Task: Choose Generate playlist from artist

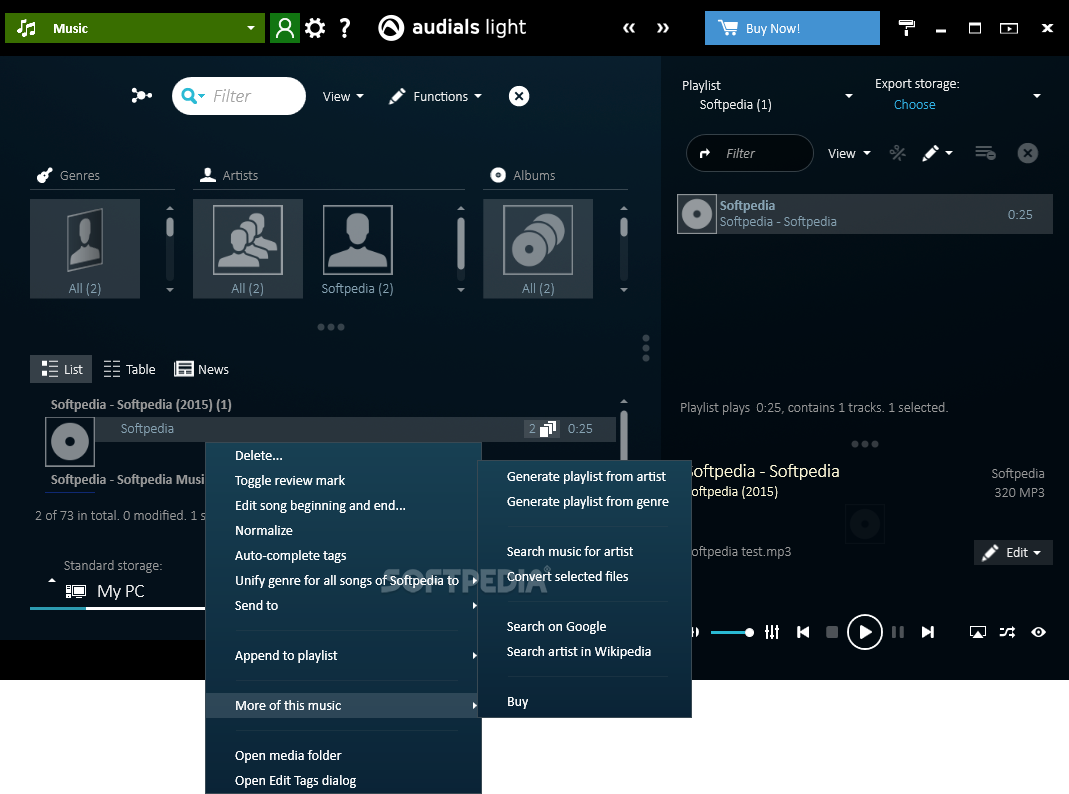Action: (x=585, y=476)
